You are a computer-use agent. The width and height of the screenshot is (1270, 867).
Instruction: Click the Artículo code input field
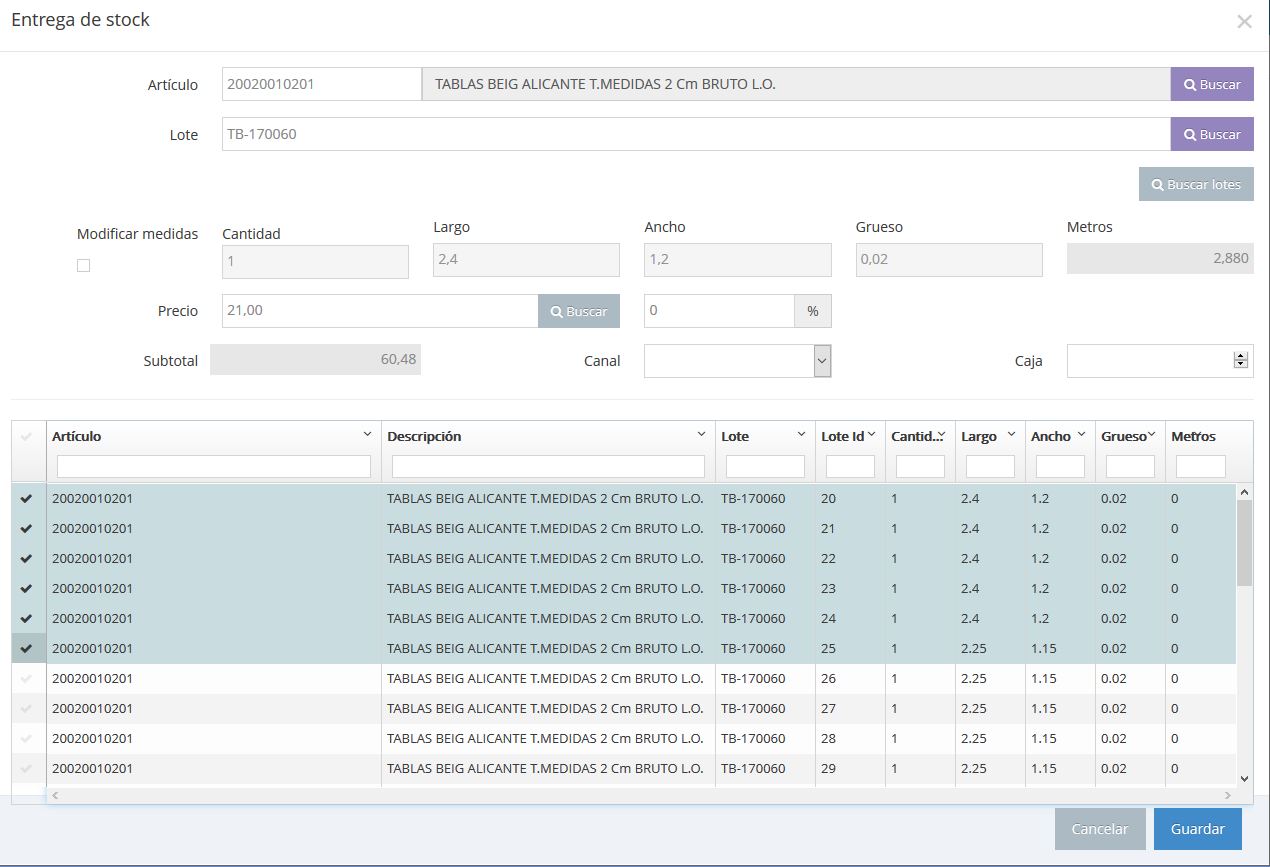(x=322, y=84)
